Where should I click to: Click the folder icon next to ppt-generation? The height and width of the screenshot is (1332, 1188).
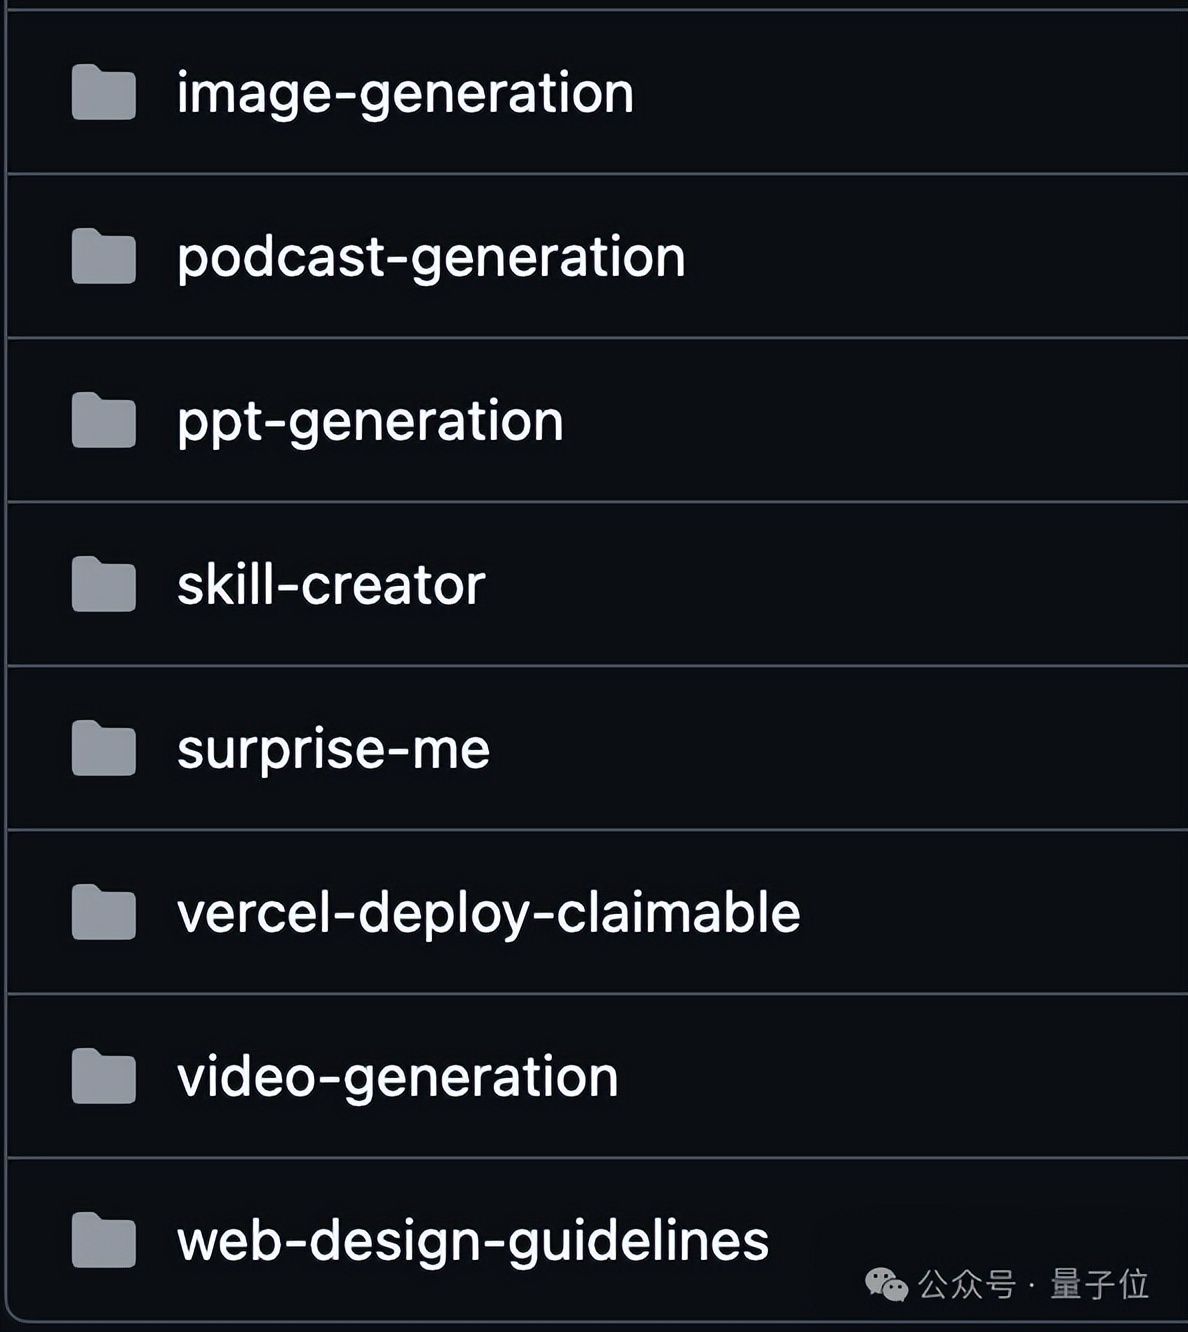coord(104,421)
